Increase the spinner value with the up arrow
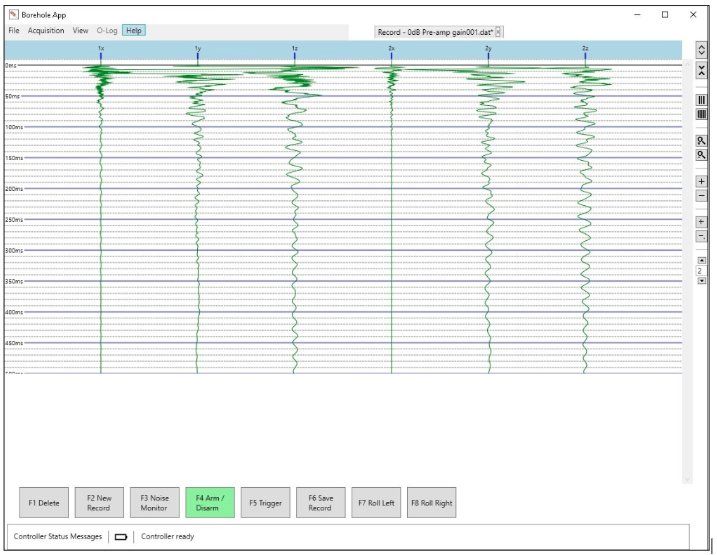 [702, 261]
